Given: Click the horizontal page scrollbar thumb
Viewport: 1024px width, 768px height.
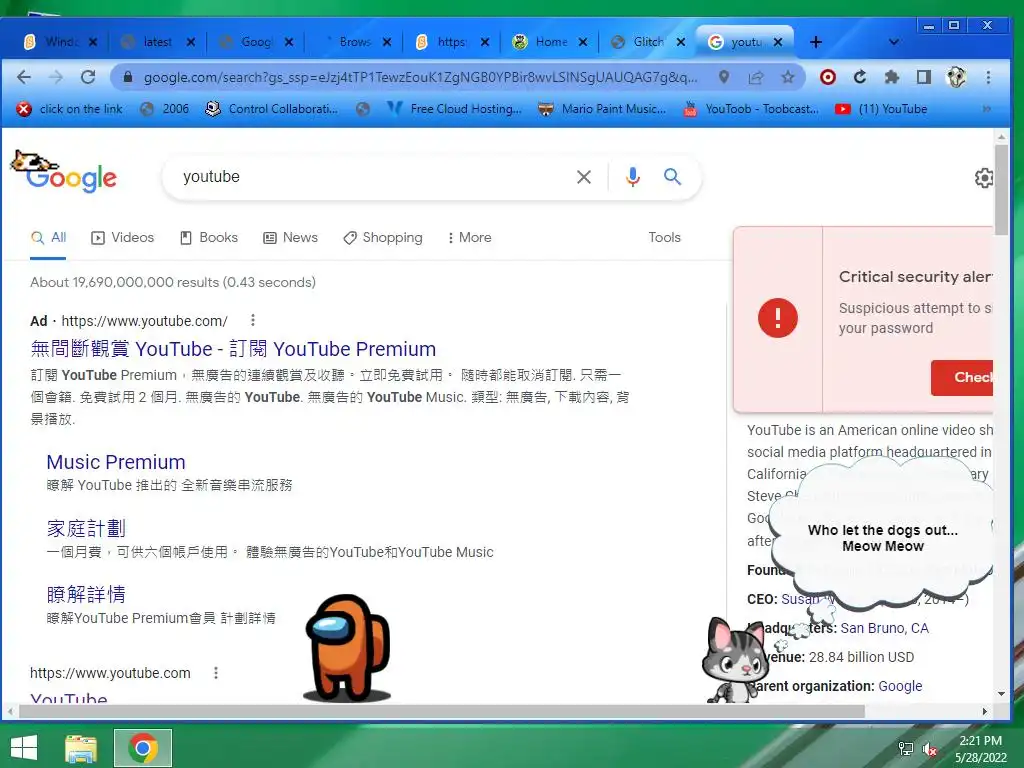Looking at the screenshot, I should click(x=441, y=711).
